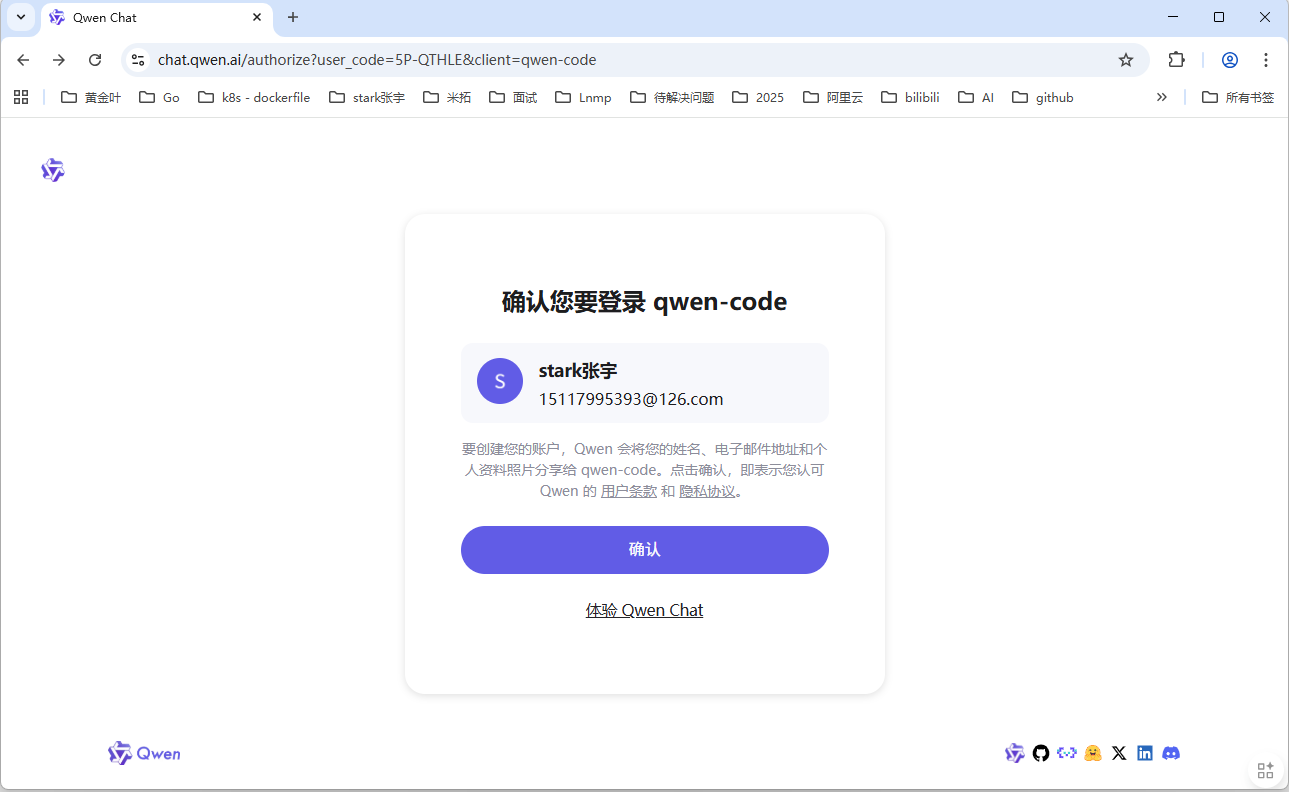Viewport: 1289px width, 792px height.
Task: Open the github bookmark folder
Action: pos(1043,97)
